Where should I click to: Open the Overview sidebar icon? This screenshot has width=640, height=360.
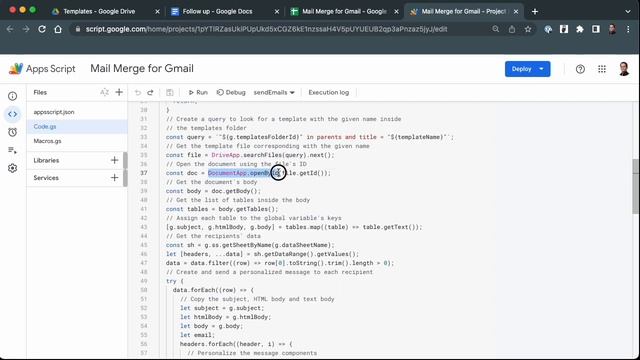coord(13,96)
